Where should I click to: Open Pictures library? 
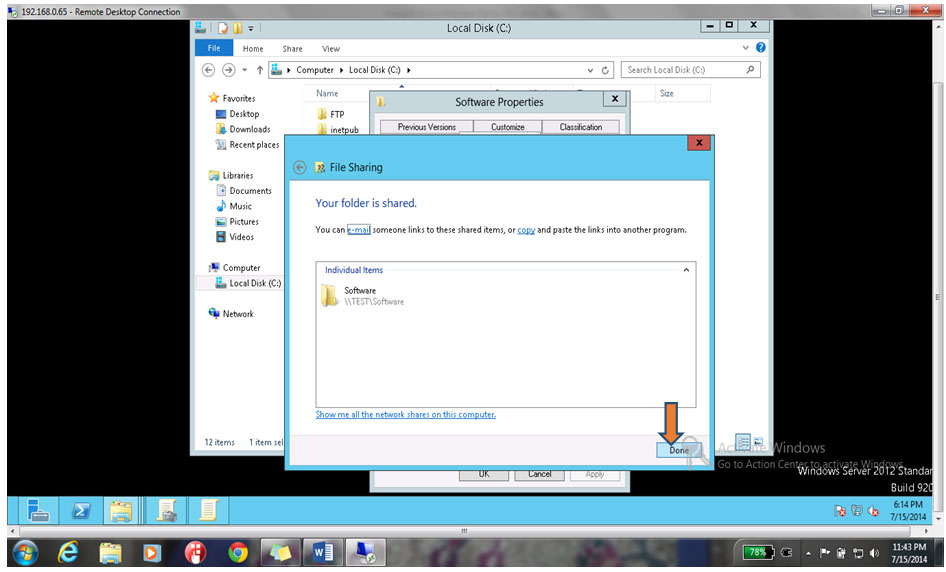coord(237,222)
